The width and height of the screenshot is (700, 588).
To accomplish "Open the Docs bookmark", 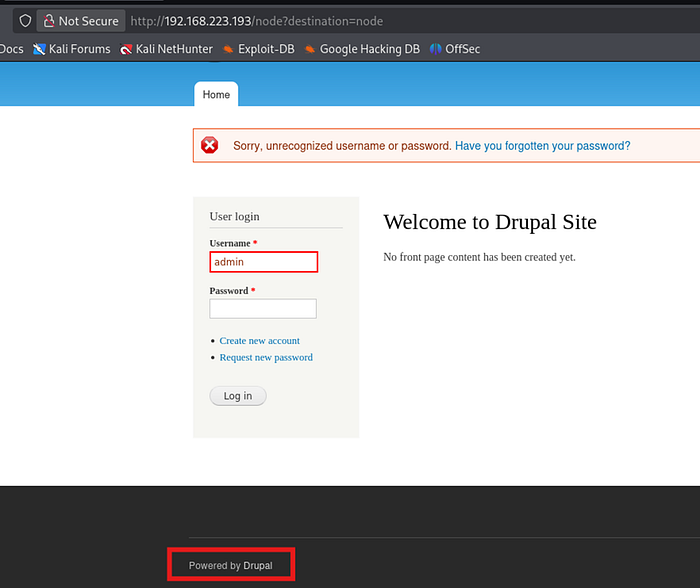I will (x=12, y=49).
